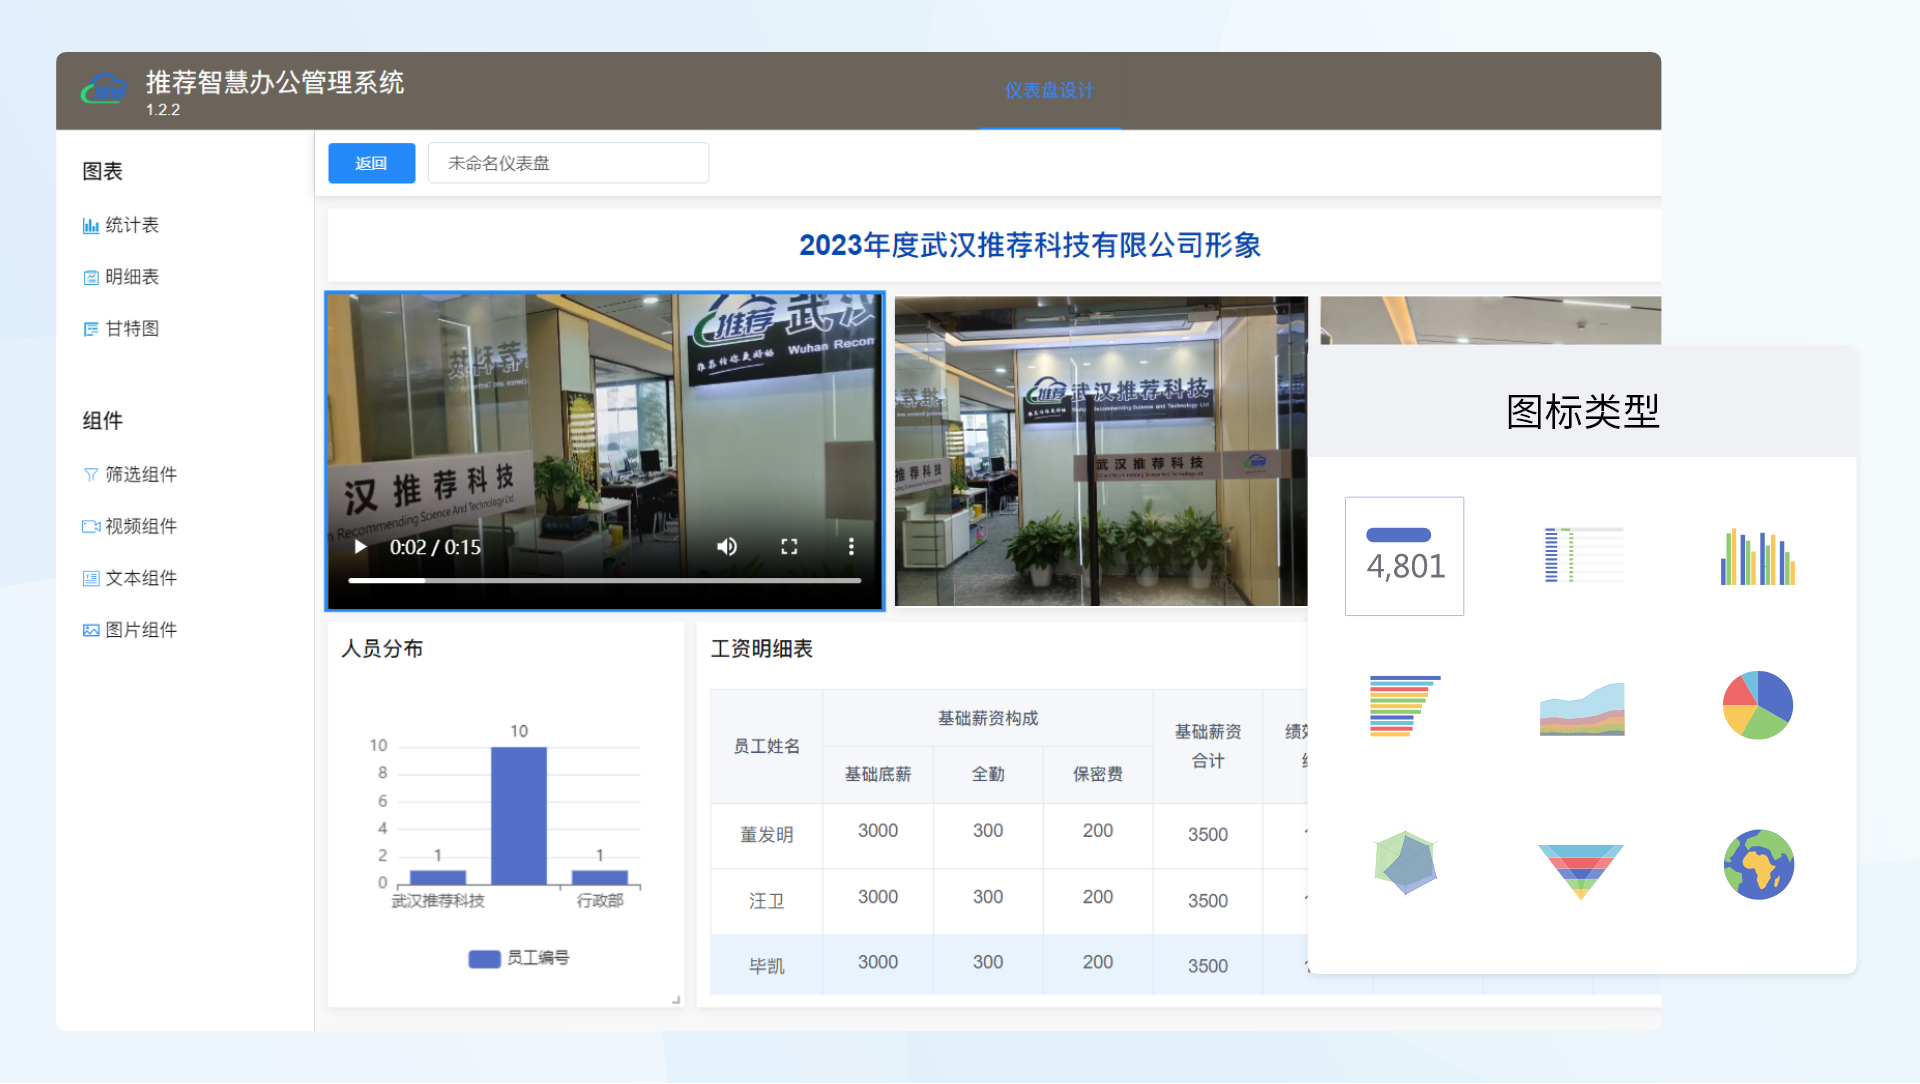This screenshot has width=1920, height=1084.
Task: Click 3000 base salary in 汪卫 row
Action: tap(877, 897)
